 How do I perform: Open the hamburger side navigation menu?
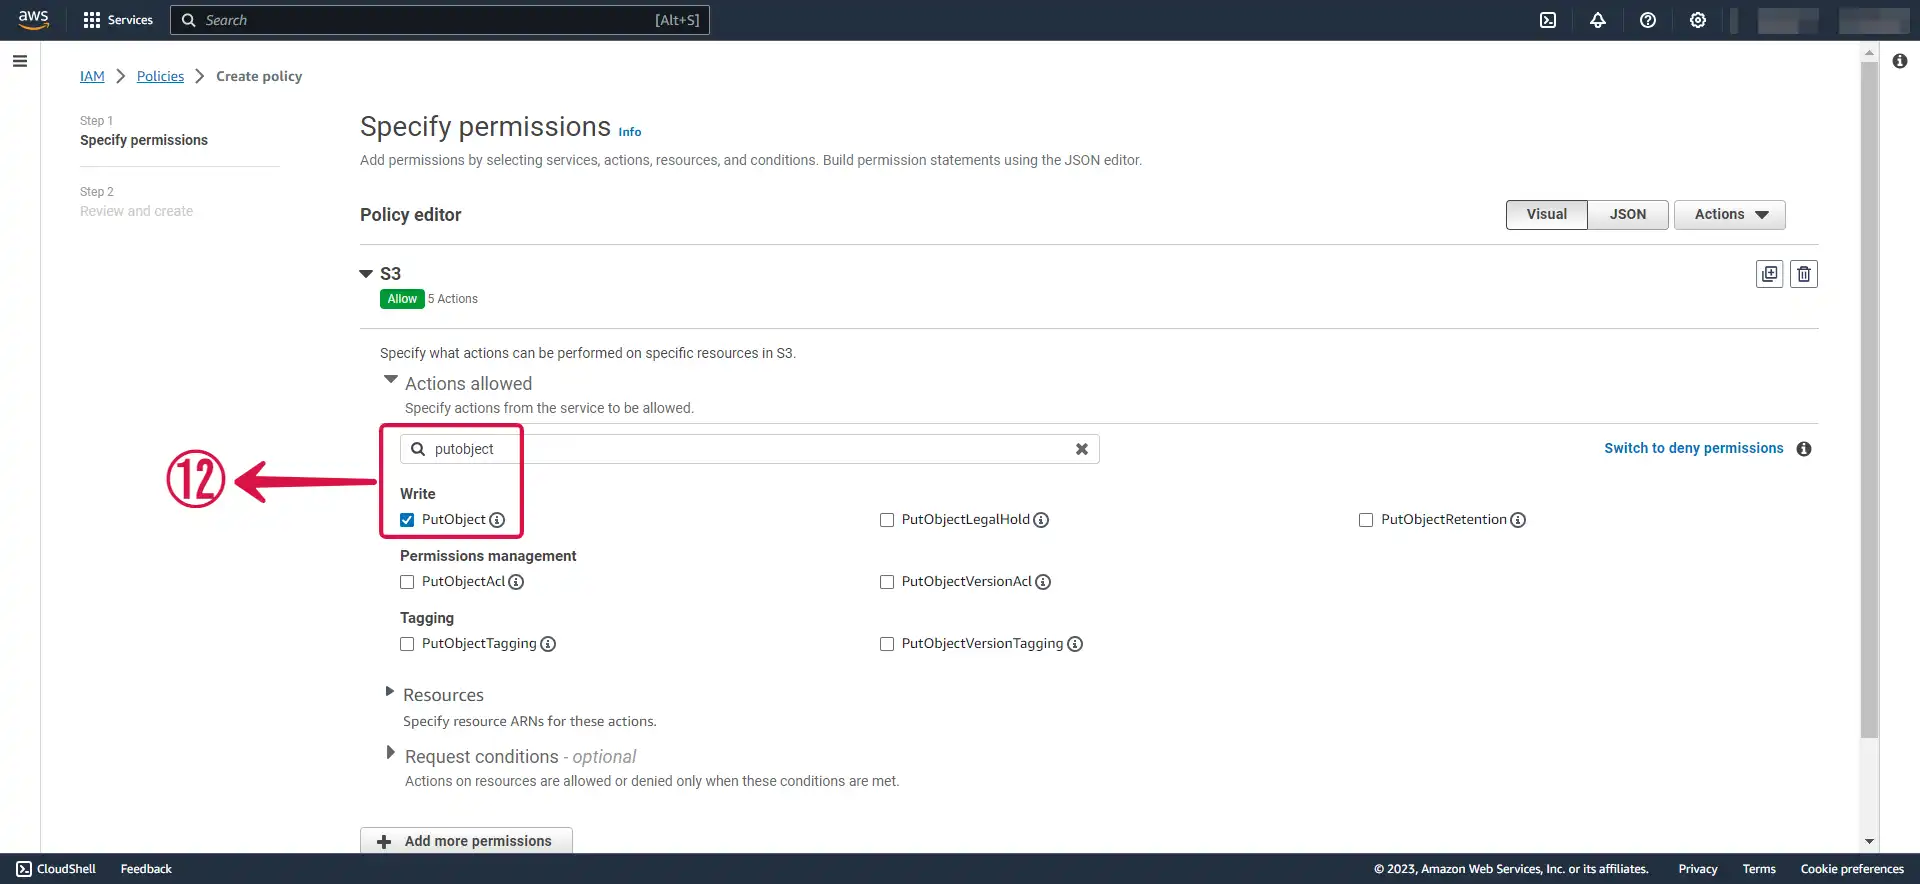pos(20,61)
